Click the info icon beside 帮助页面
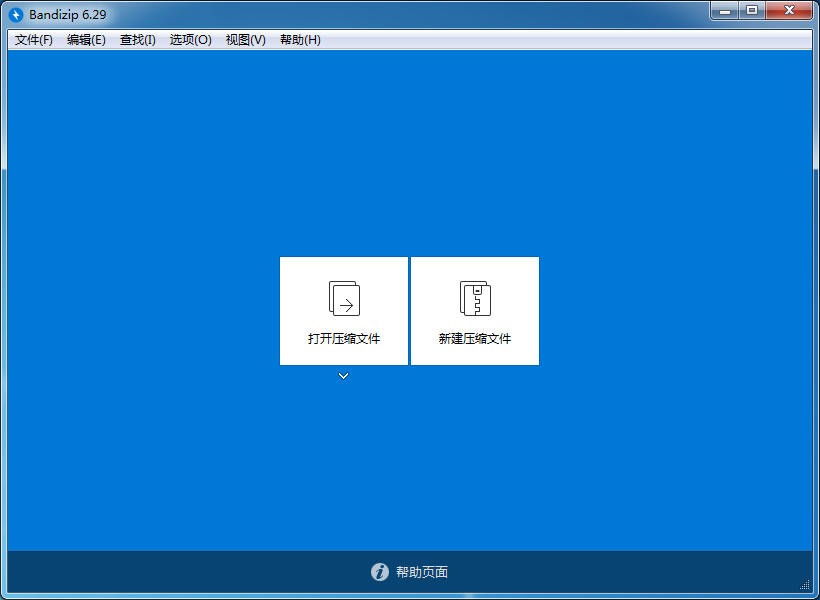820x600 pixels. click(379, 572)
